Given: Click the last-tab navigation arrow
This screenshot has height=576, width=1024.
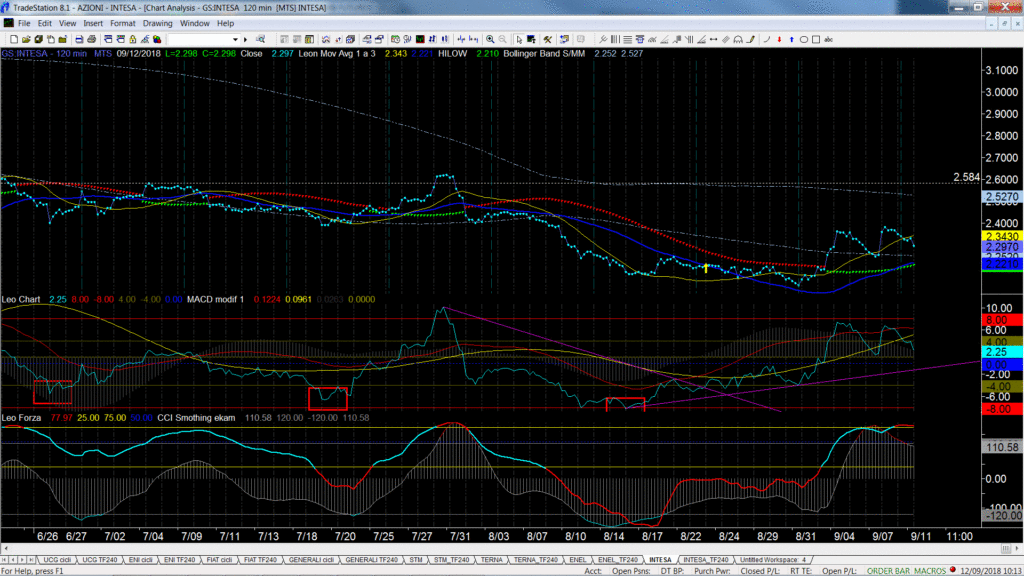Looking at the screenshot, I should [31, 560].
